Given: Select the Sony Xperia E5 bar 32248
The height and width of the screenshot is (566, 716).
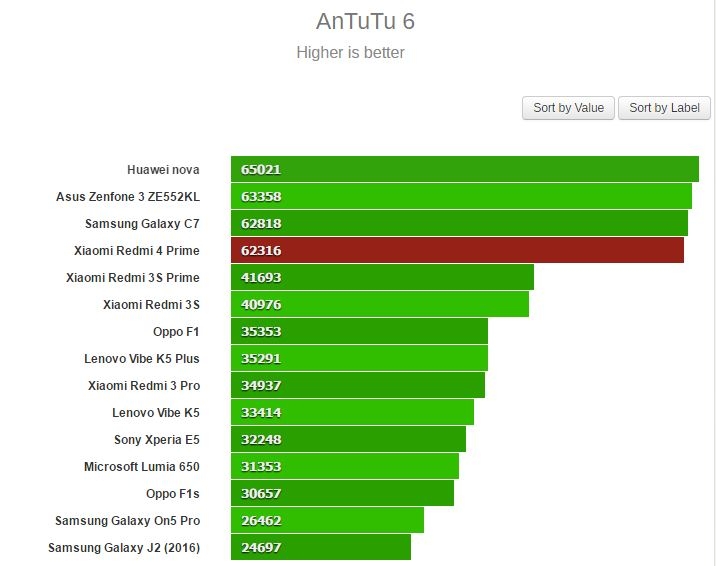Looking at the screenshot, I should tap(348, 439).
